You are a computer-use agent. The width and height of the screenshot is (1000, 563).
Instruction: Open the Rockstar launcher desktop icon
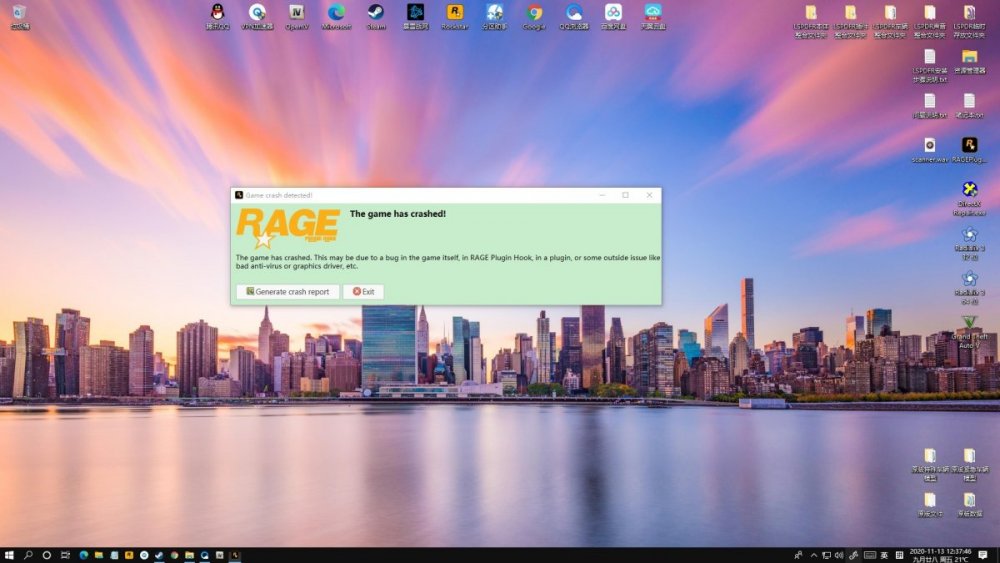pyautogui.click(x=455, y=17)
